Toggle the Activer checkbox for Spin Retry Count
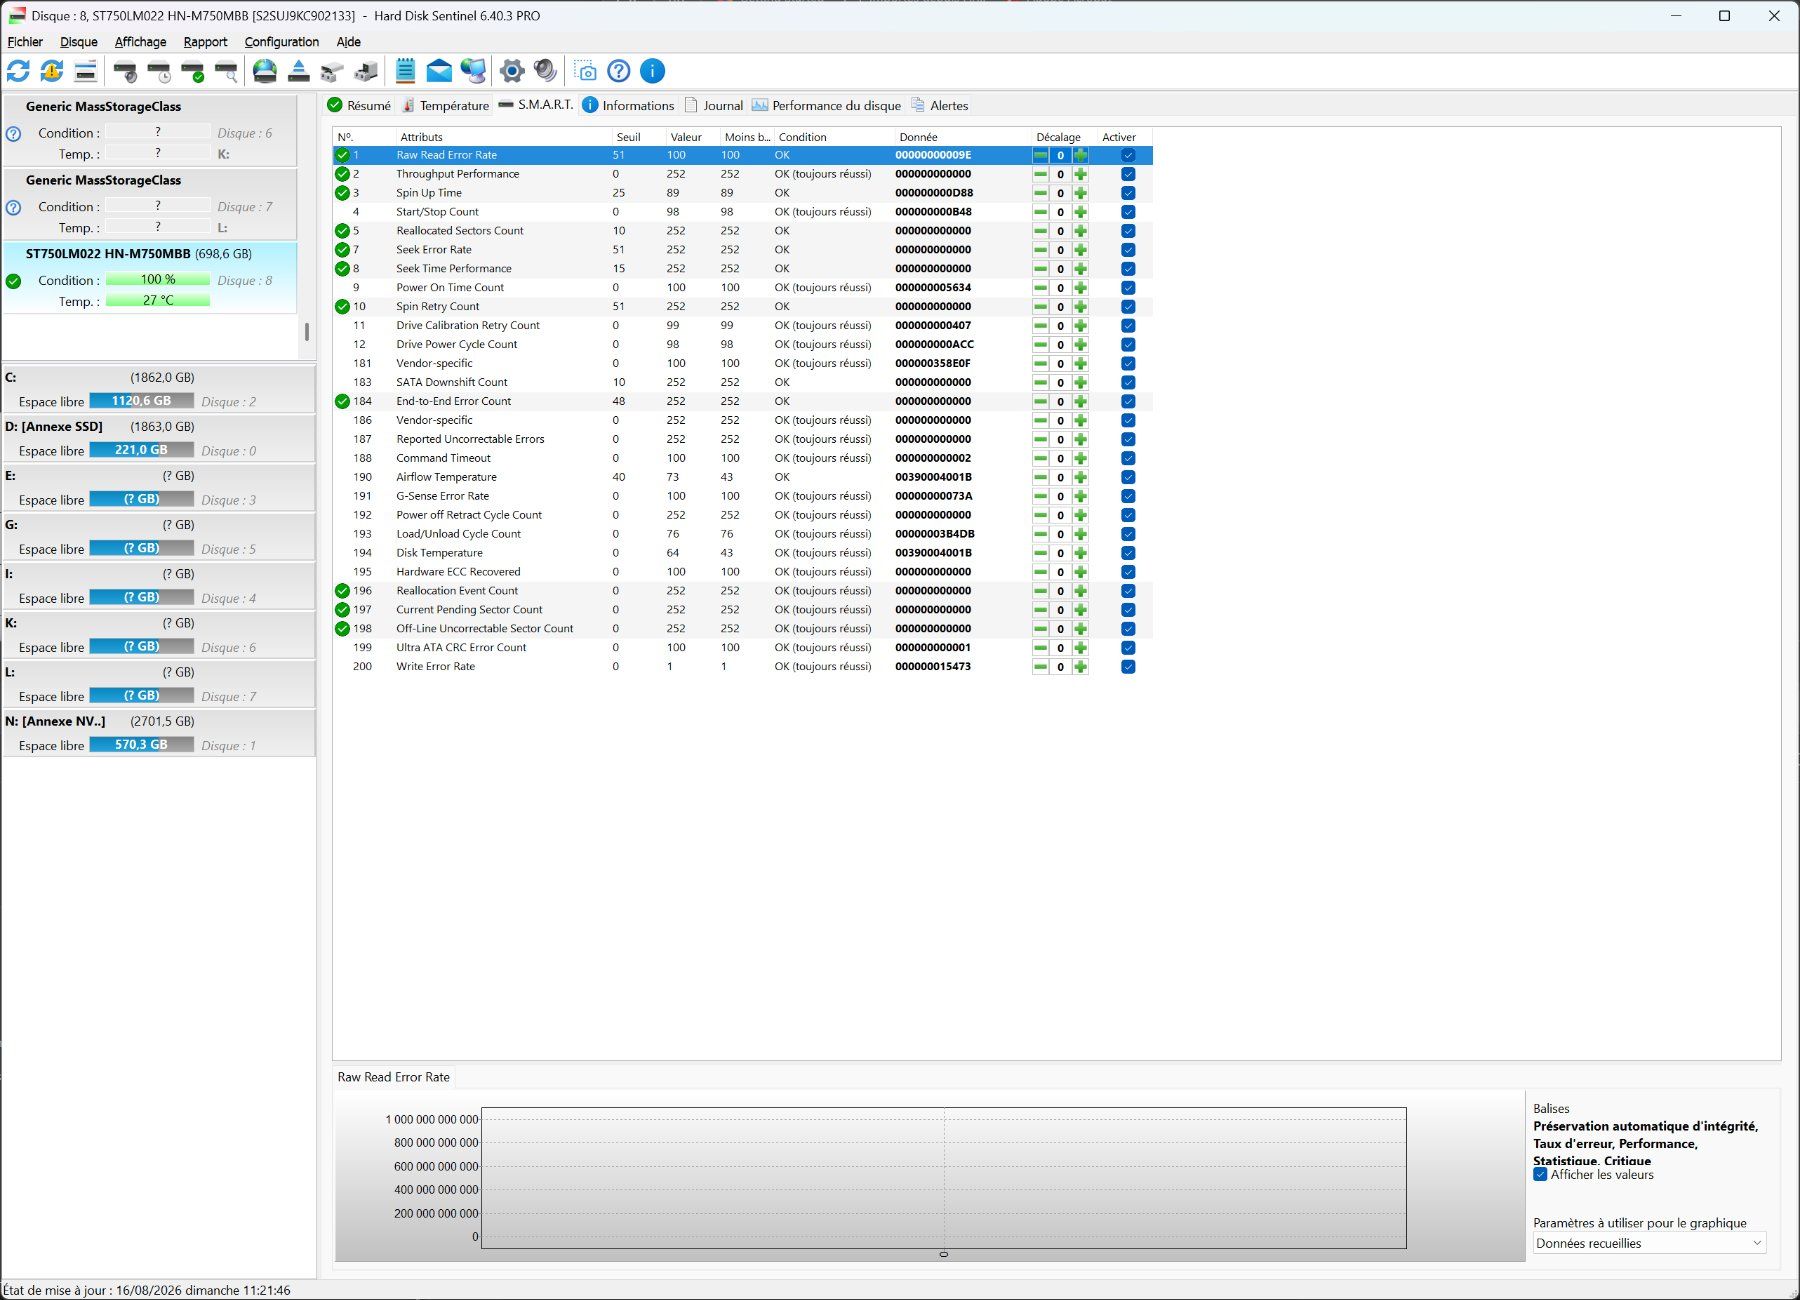Viewport: 1800px width, 1300px height. click(x=1128, y=307)
